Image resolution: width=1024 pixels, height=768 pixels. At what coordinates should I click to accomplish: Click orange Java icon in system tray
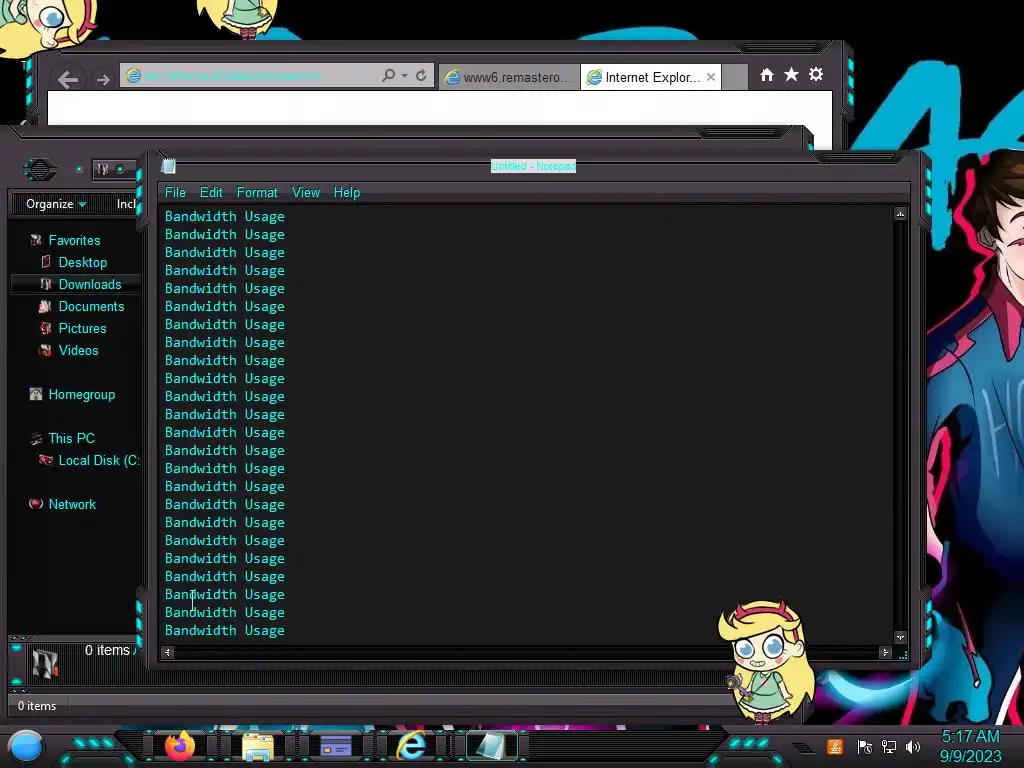[x=835, y=746]
